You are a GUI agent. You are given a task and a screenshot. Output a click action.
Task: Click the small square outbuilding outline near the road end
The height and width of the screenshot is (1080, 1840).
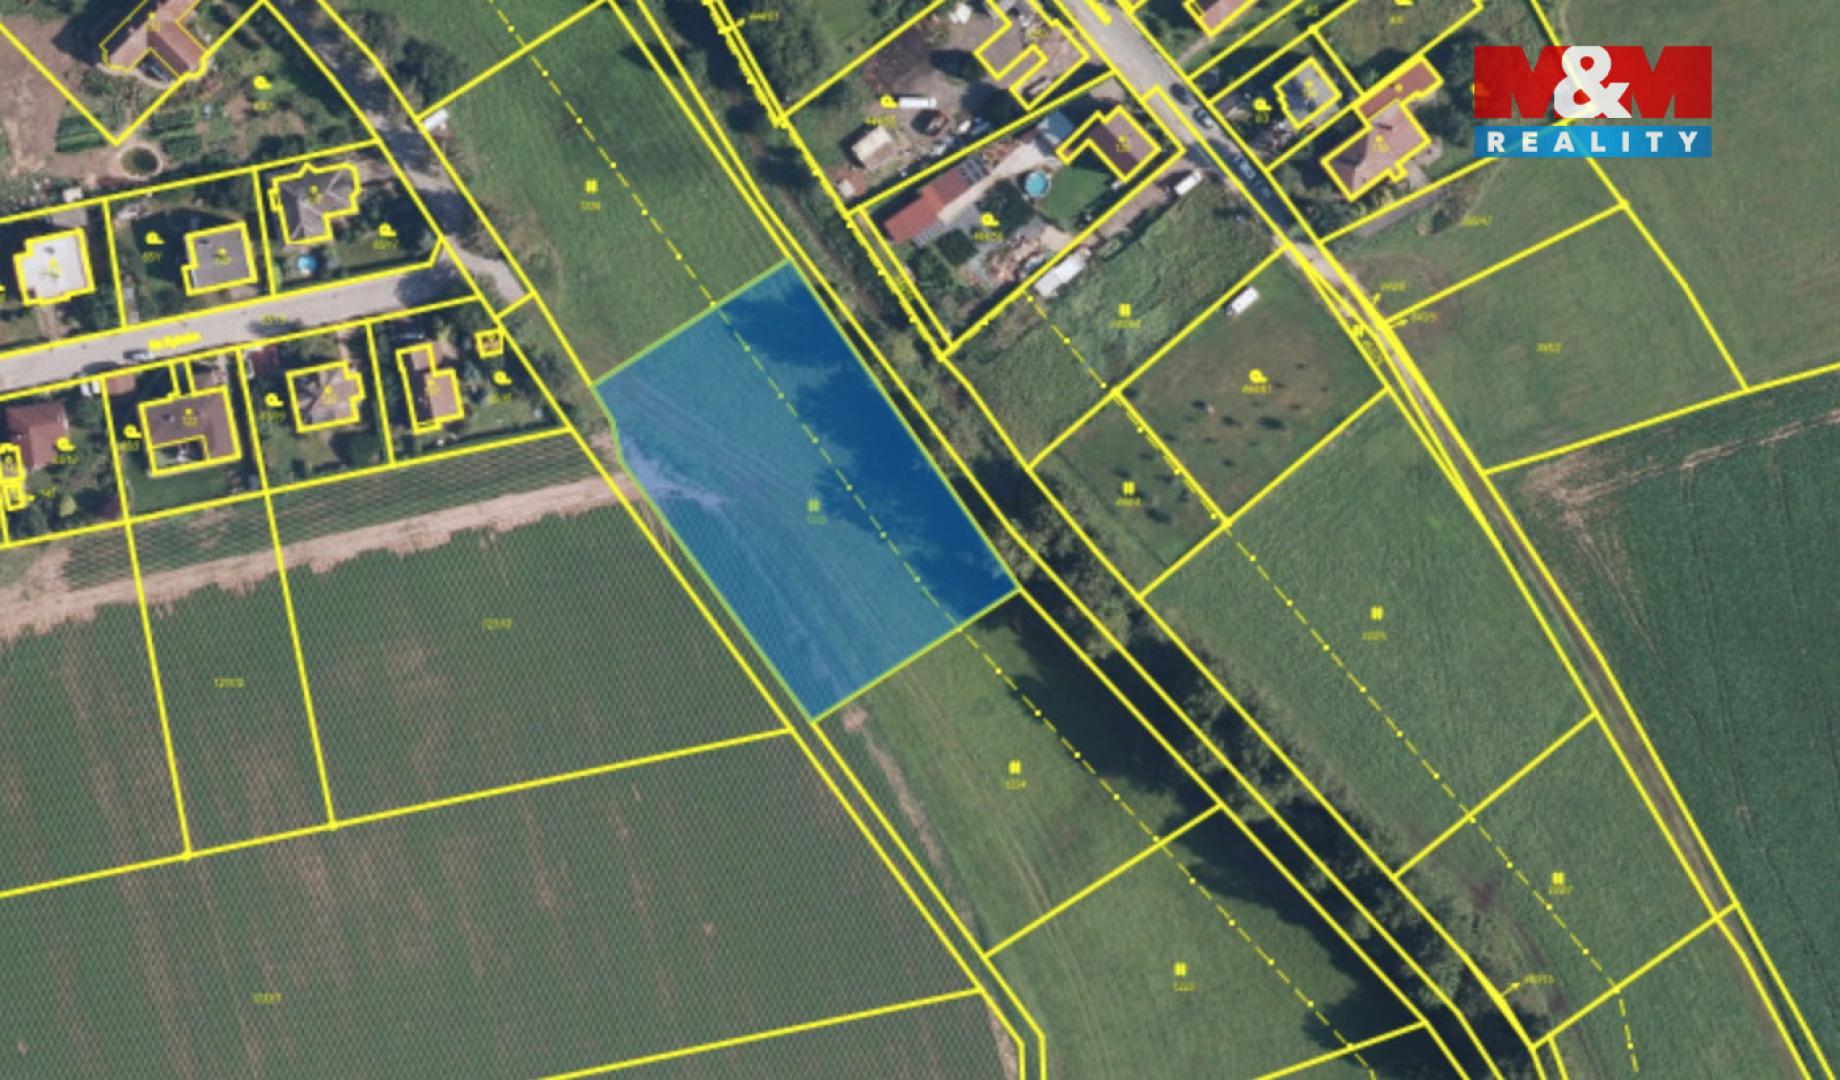pyautogui.click(x=489, y=343)
